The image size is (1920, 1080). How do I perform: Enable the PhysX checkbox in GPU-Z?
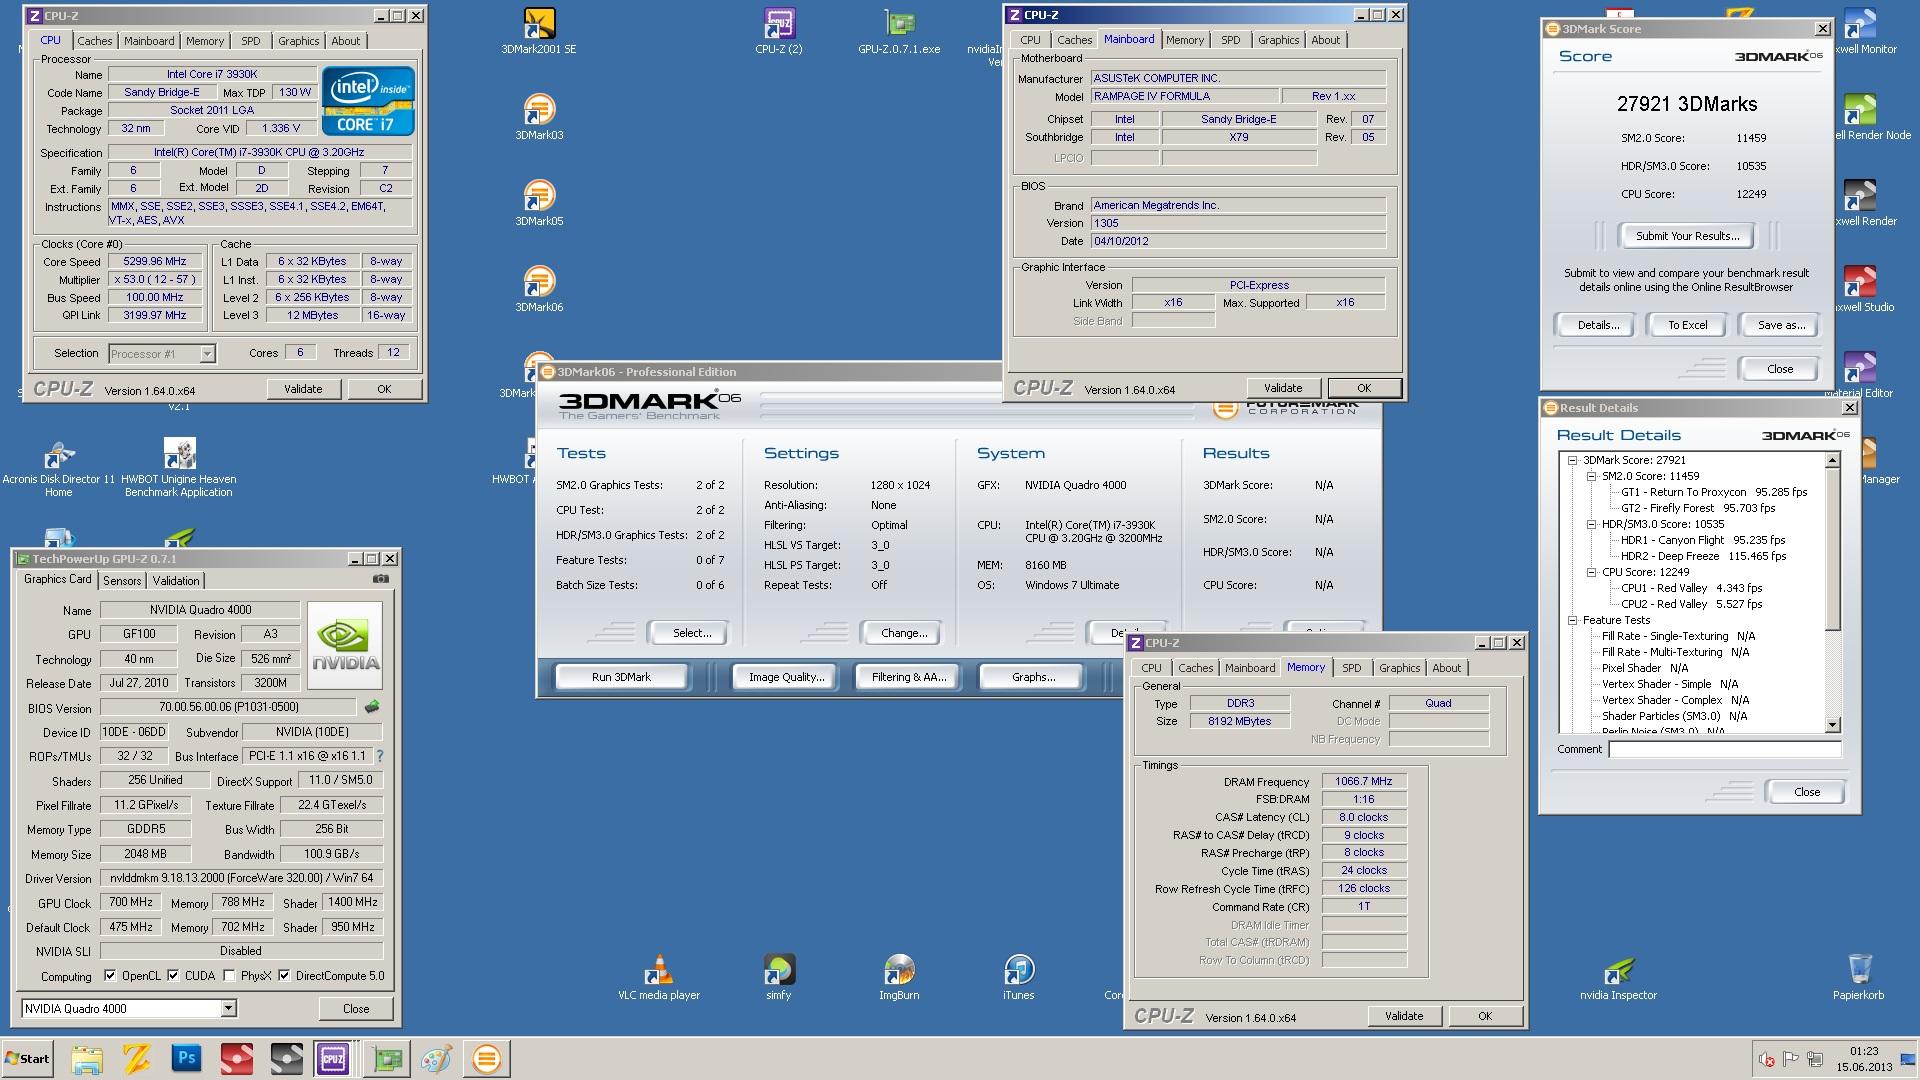(230, 976)
